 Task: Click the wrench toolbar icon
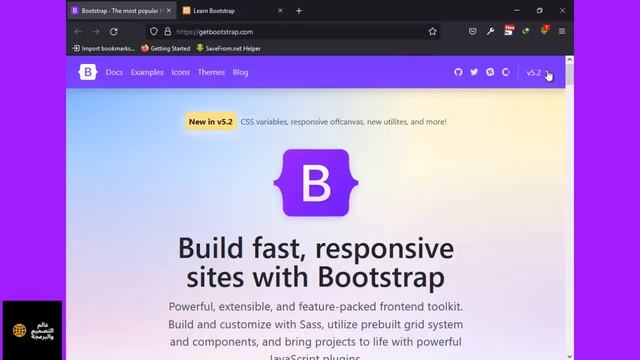coord(491,31)
